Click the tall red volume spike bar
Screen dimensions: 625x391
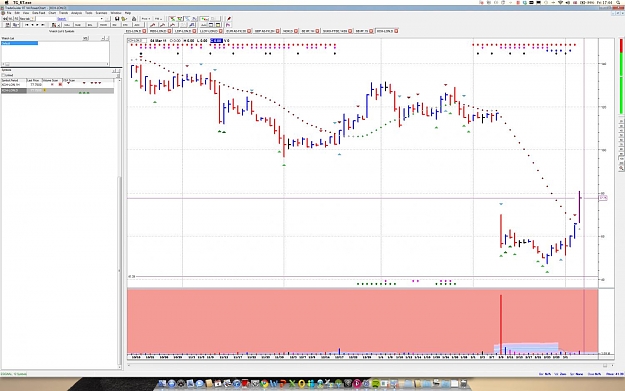pyautogui.click(x=501, y=324)
